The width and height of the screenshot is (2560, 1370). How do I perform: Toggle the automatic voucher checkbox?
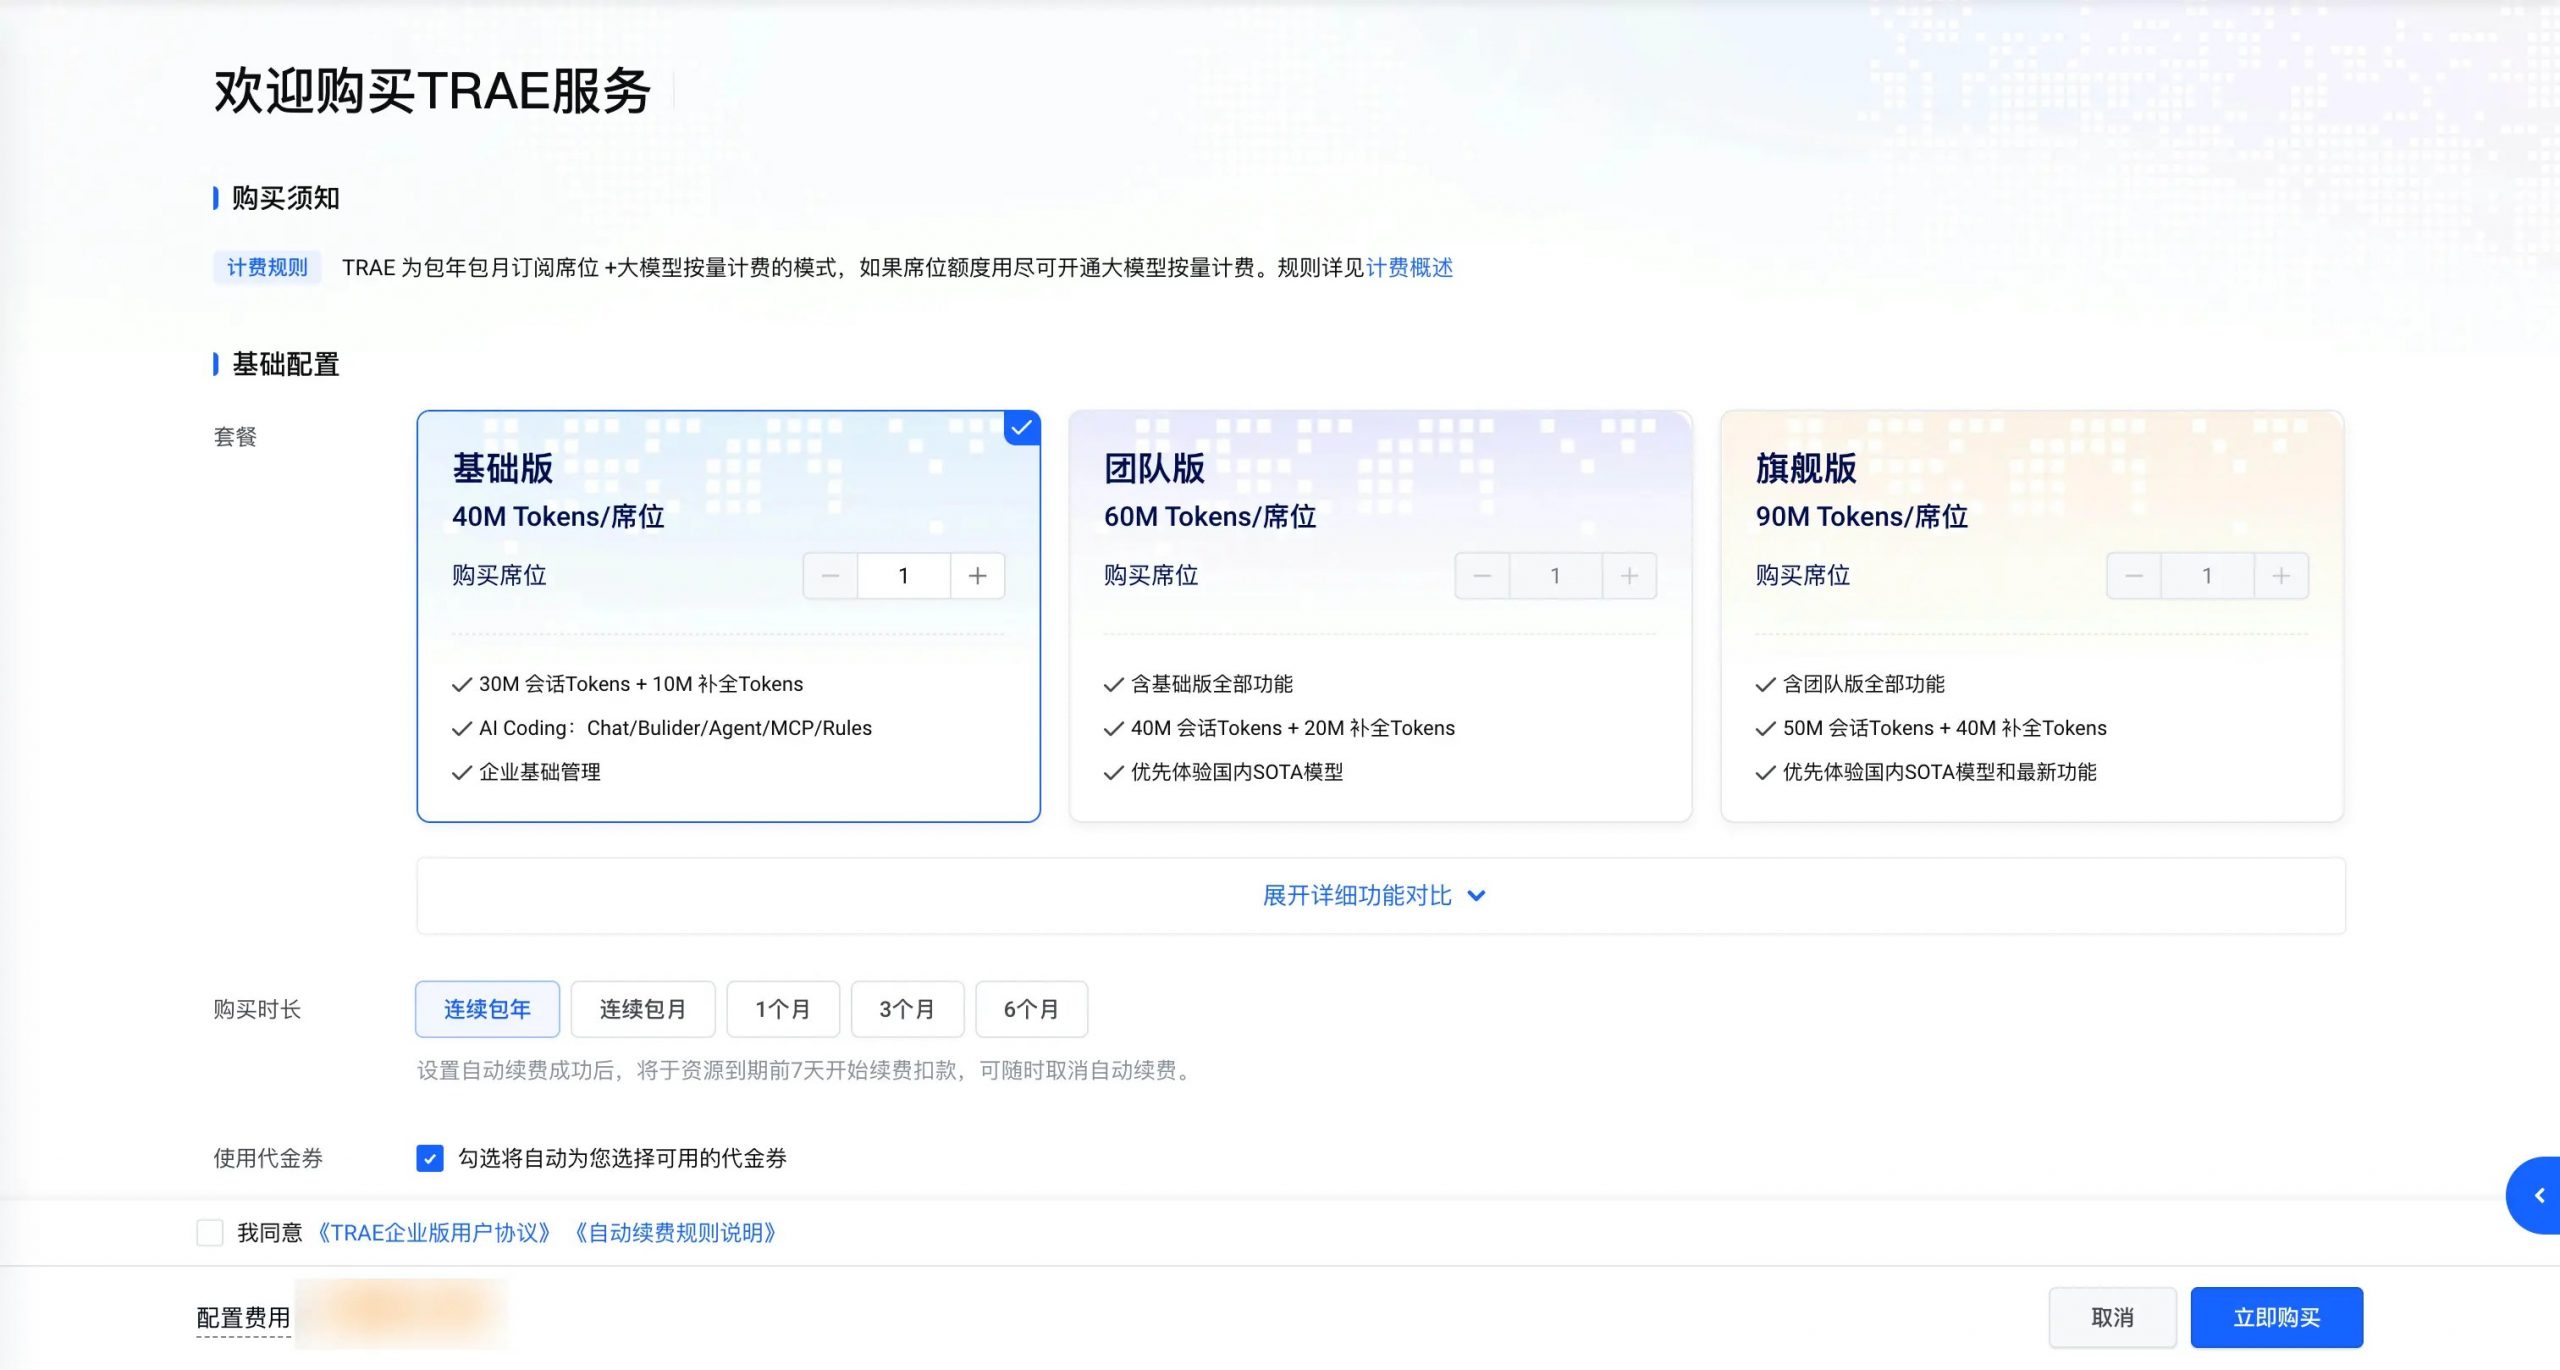pyautogui.click(x=430, y=1158)
